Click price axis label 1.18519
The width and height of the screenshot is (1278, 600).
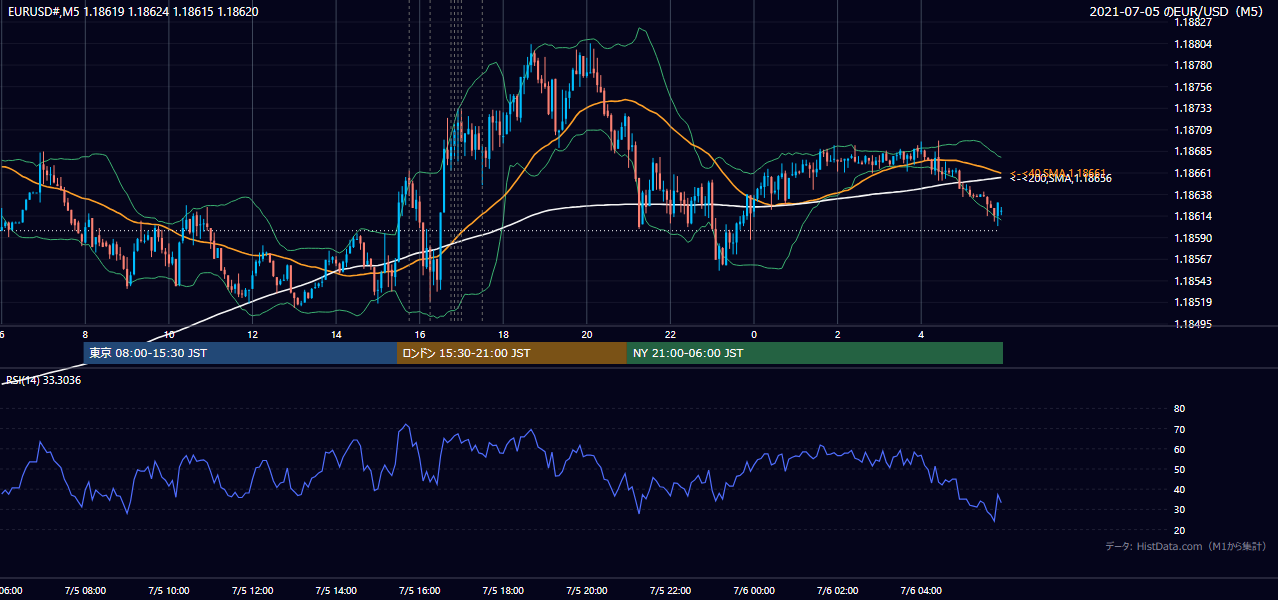pyautogui.click(x=1193, y=302)
